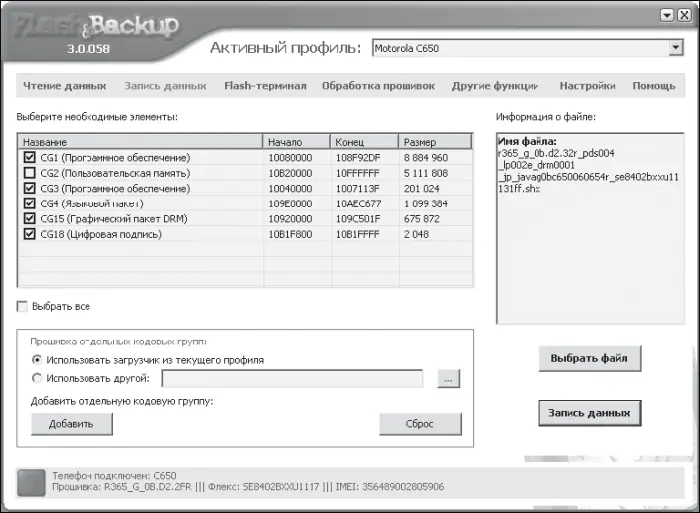
Task: Enable the CG2 (Пользовательская память) checkbox
Action: point(28,173)
